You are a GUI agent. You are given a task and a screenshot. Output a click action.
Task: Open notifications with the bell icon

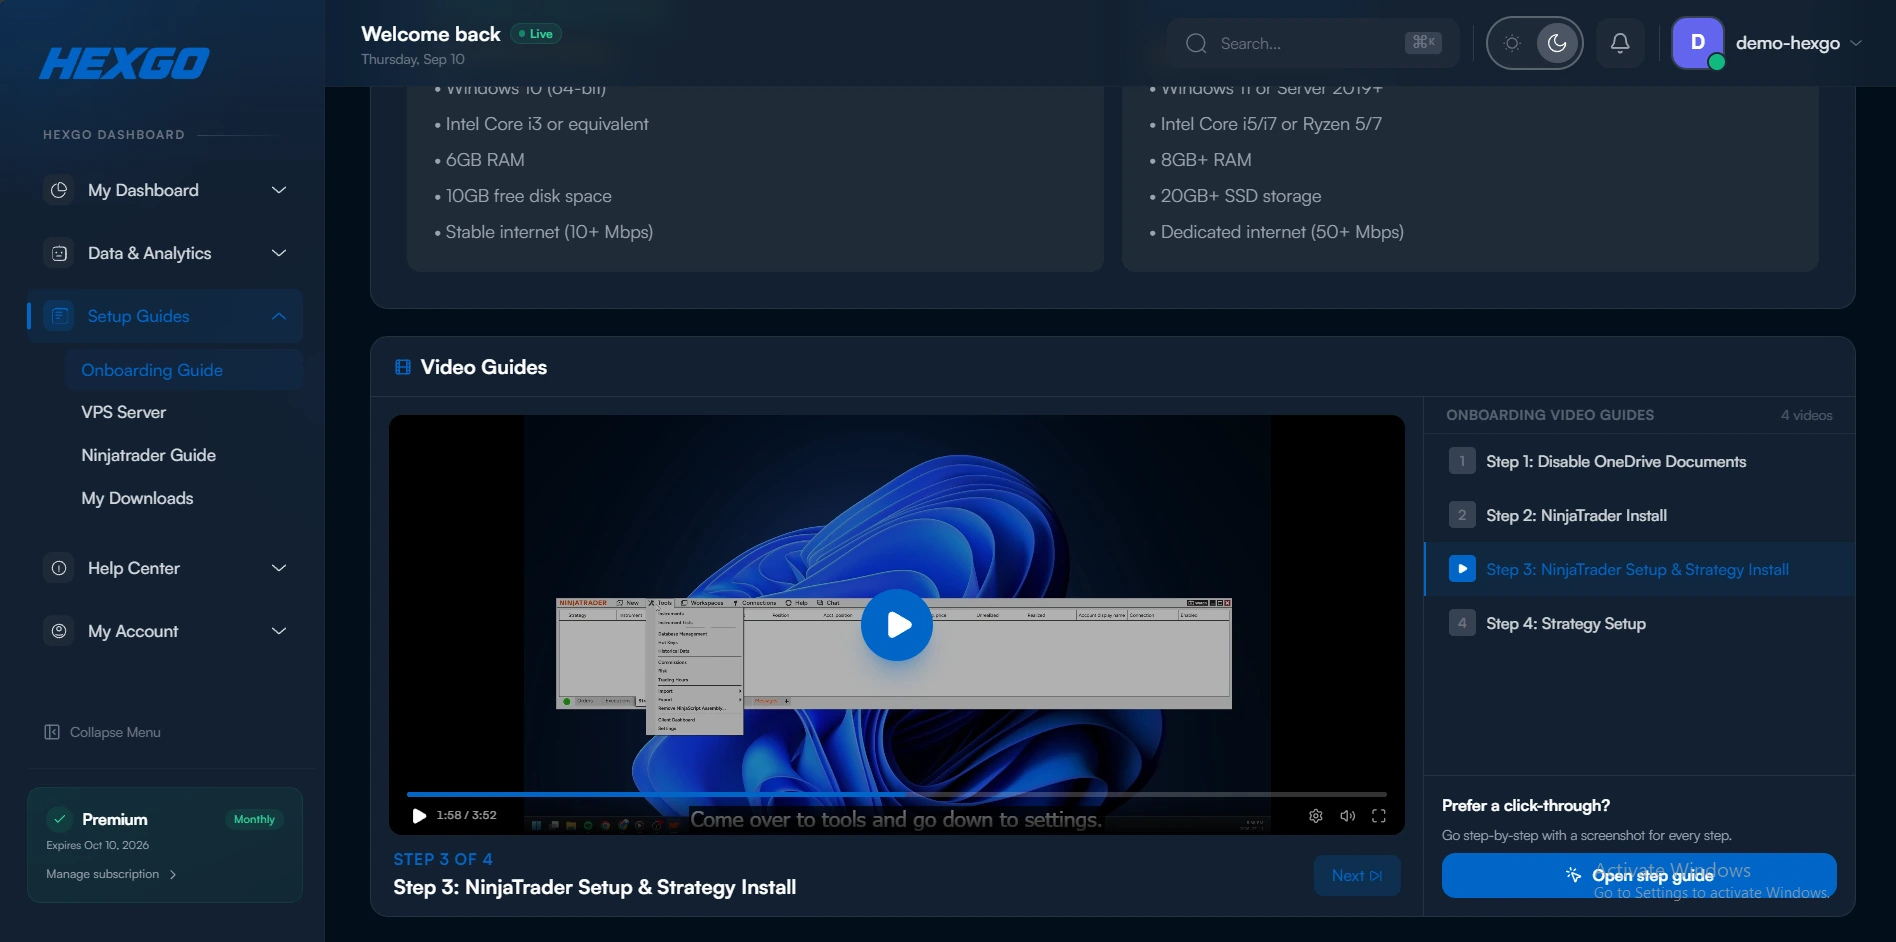(x=1620, y=43)
